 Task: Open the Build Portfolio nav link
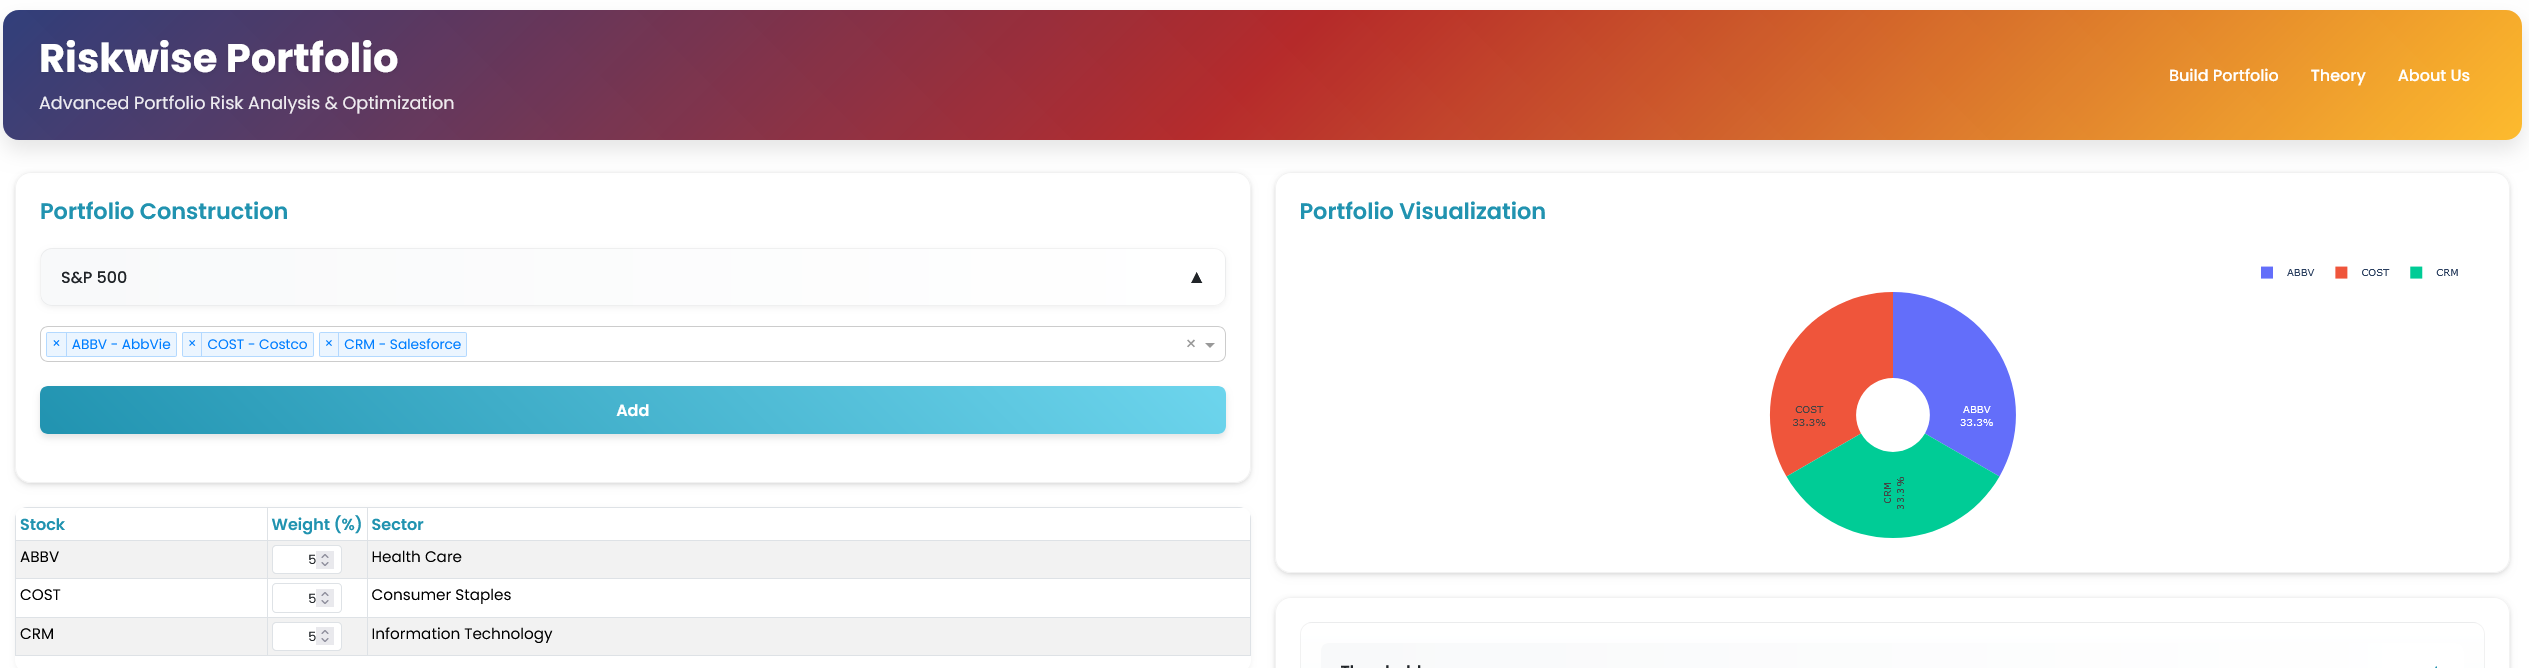pos(2223,76)
